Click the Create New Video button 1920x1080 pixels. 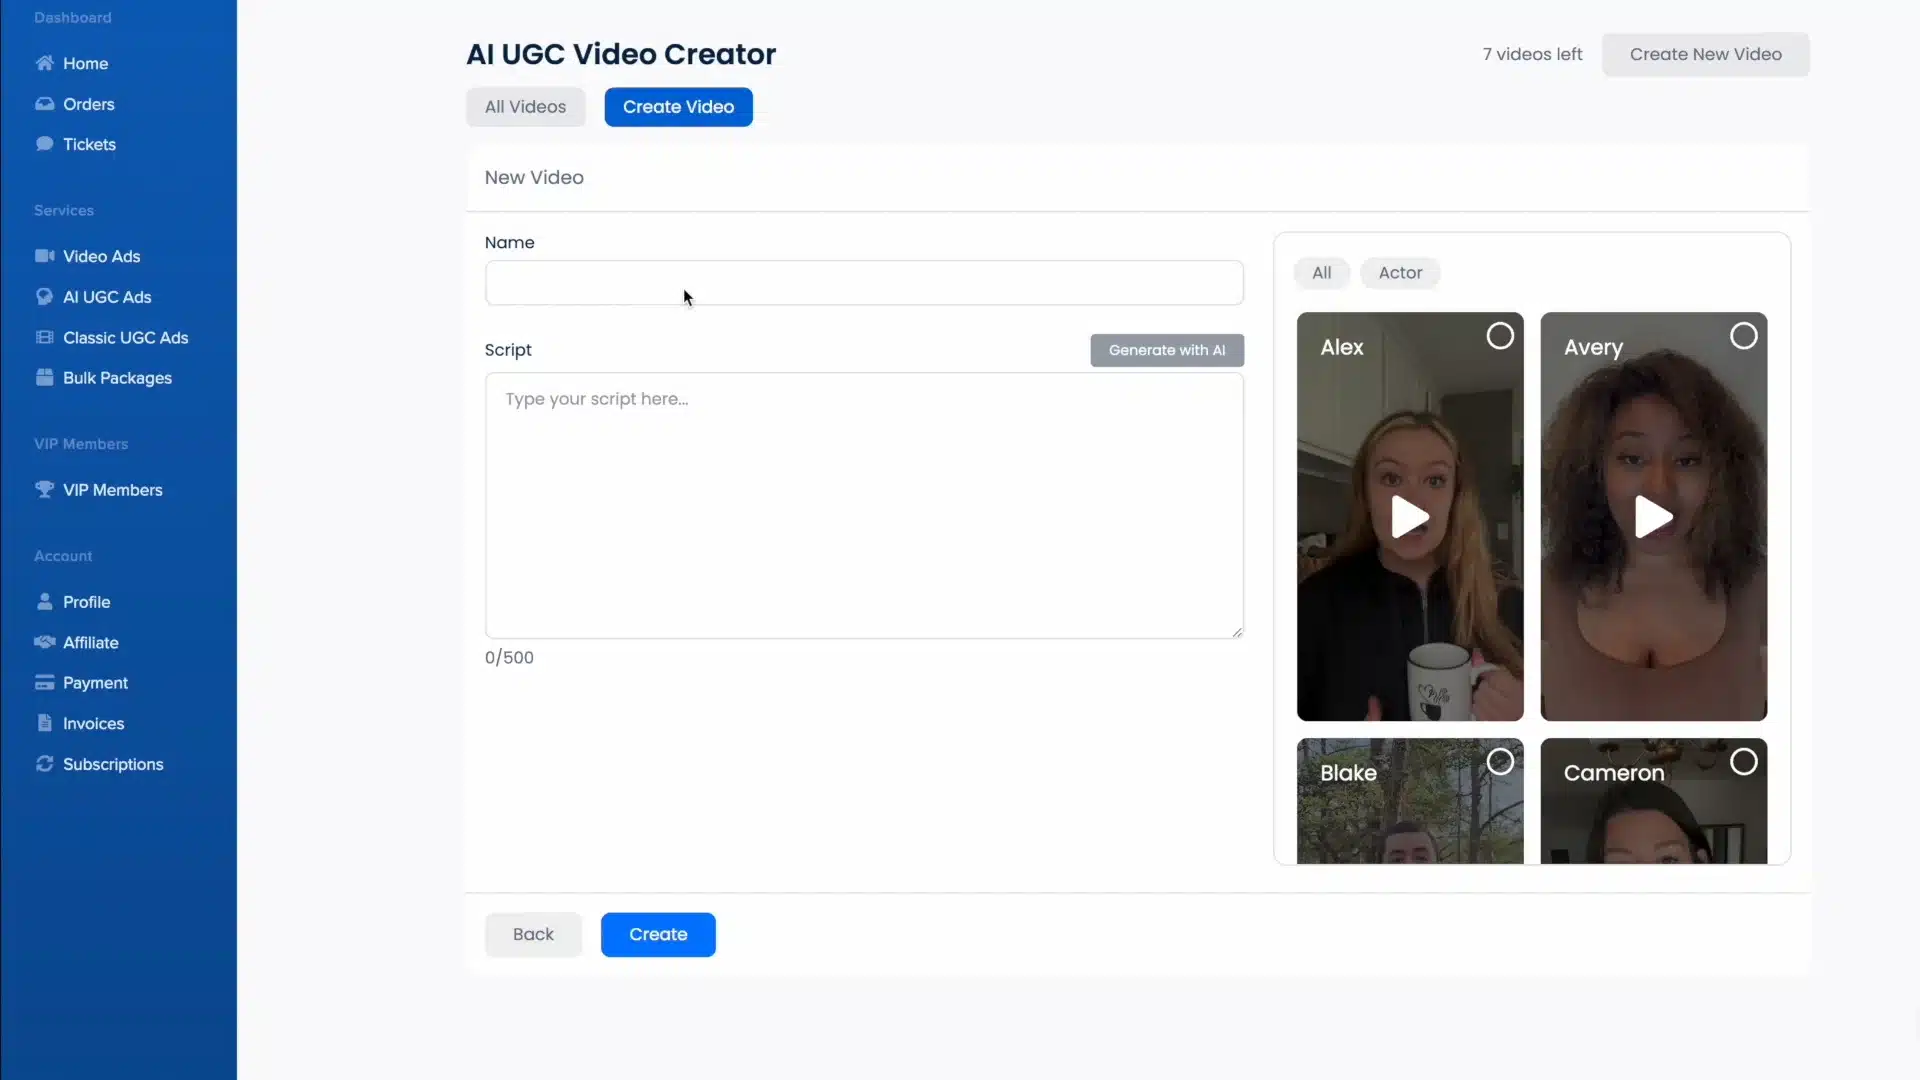1705,54
